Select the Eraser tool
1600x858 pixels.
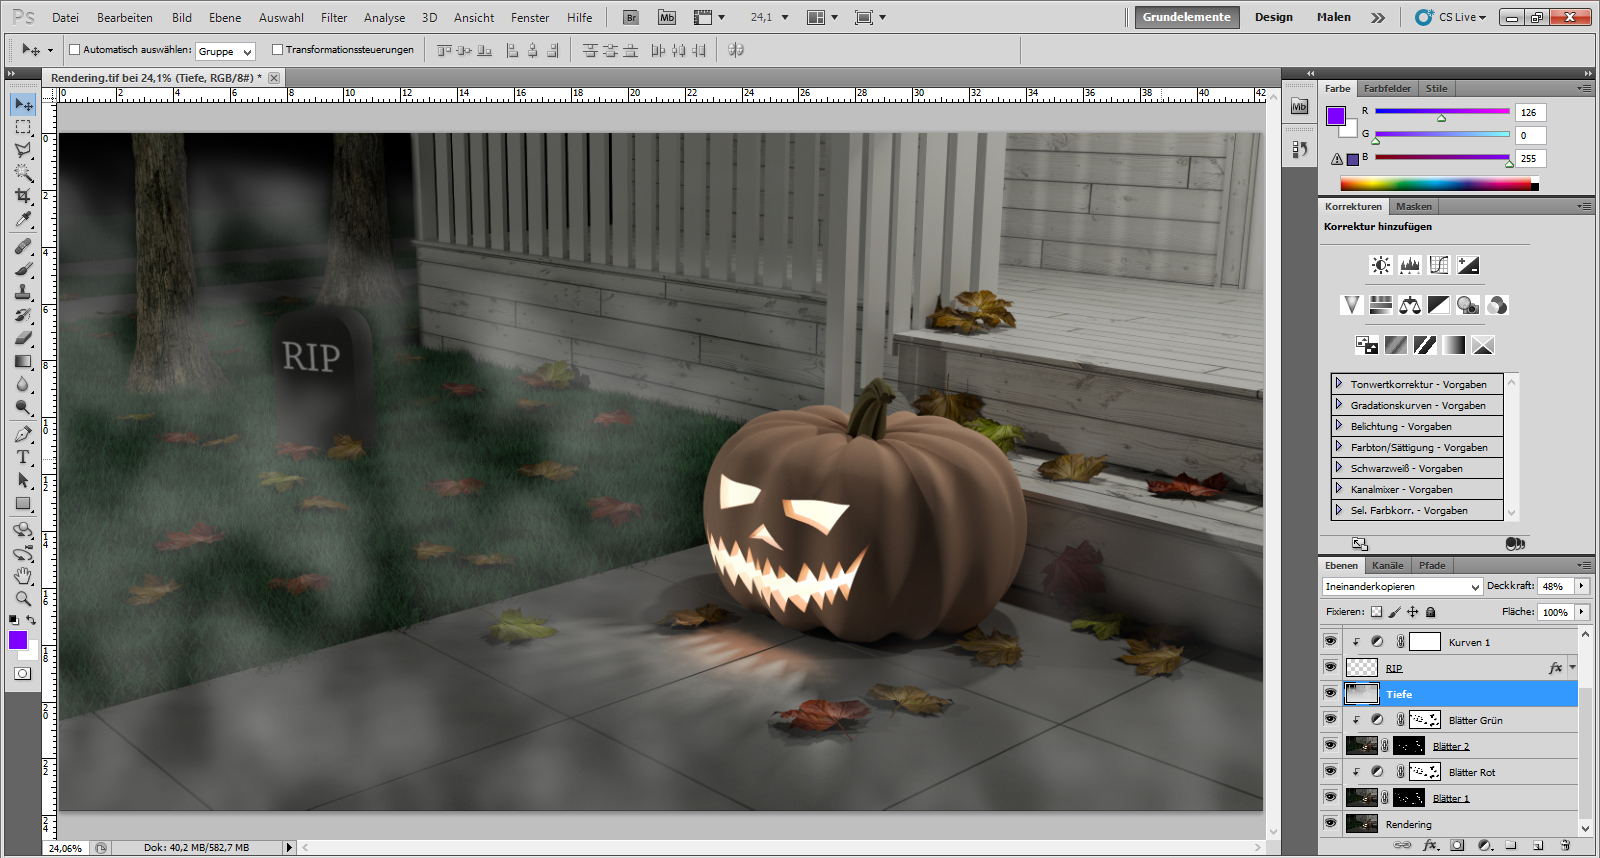coord(23,338)
